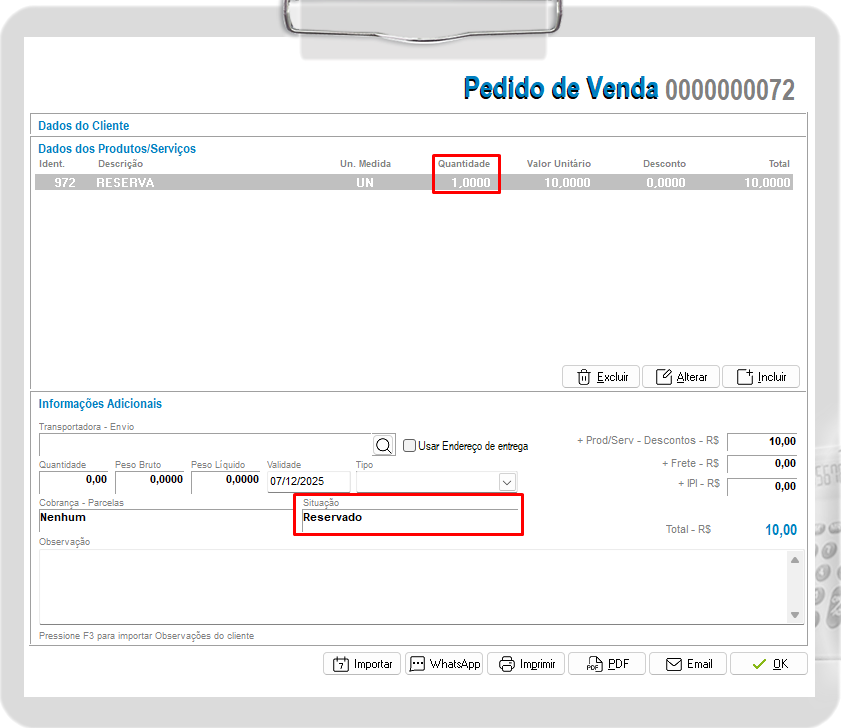Export order using PDF button
The image size is (841, 728).
(x=607, y=664)
